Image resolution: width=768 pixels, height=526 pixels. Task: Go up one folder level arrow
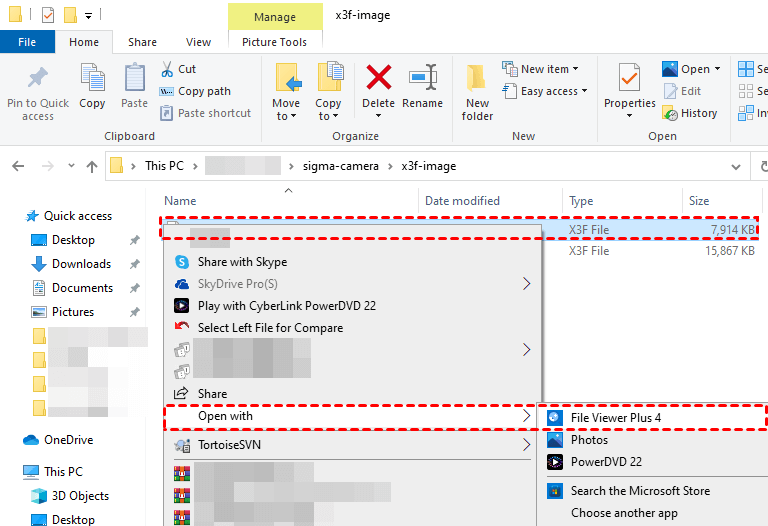click(x=92, y=167)
